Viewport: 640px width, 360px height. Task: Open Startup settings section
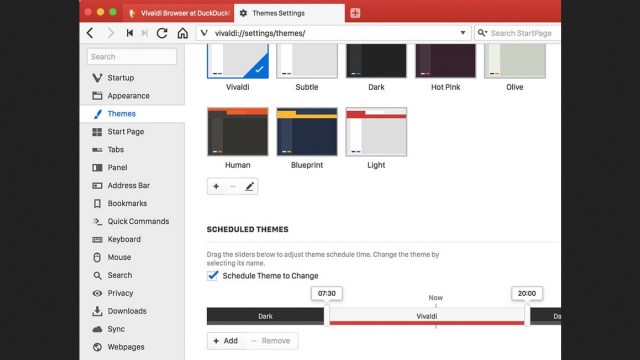pyautogui.click(x=132, y=78)
